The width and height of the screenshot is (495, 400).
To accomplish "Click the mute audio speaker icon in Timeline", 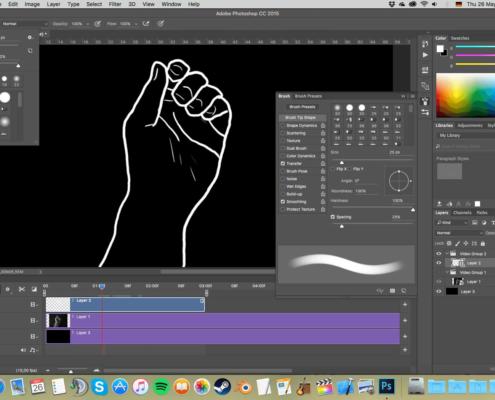I will [23, 350].
